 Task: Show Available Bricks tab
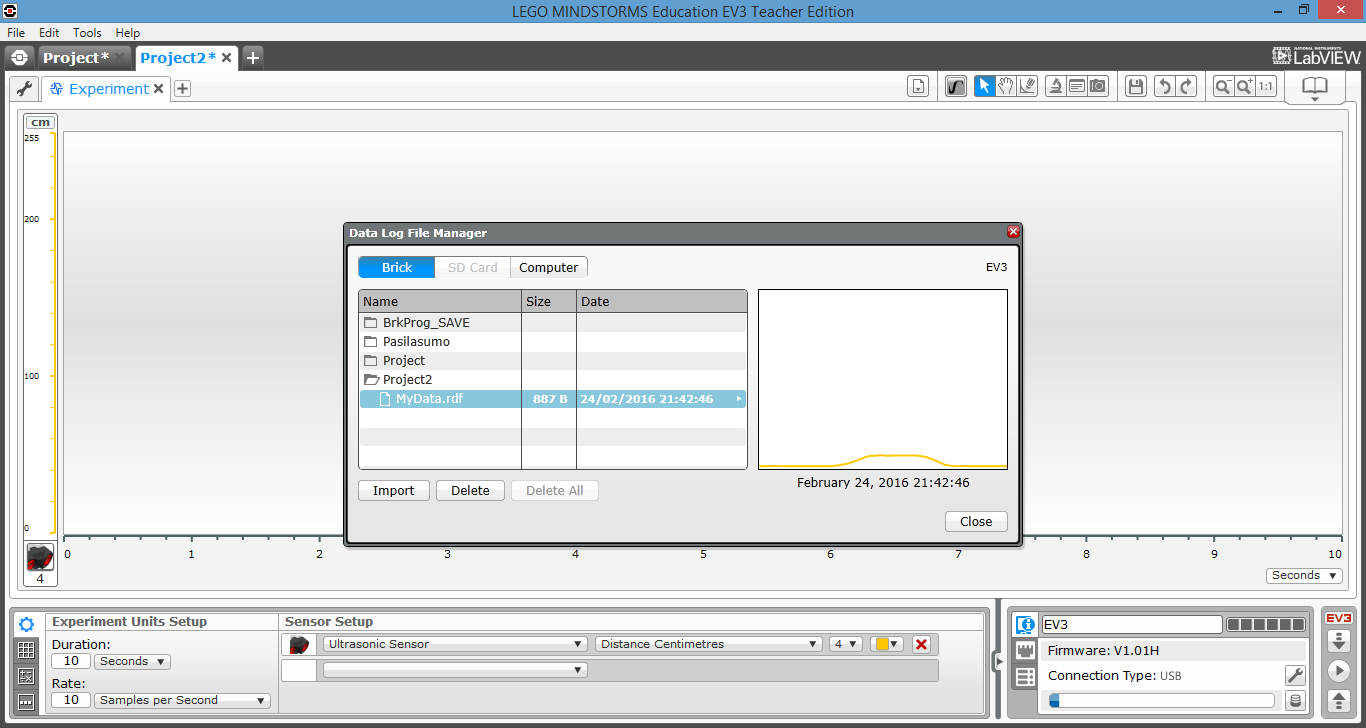[x=1025, y=677]
